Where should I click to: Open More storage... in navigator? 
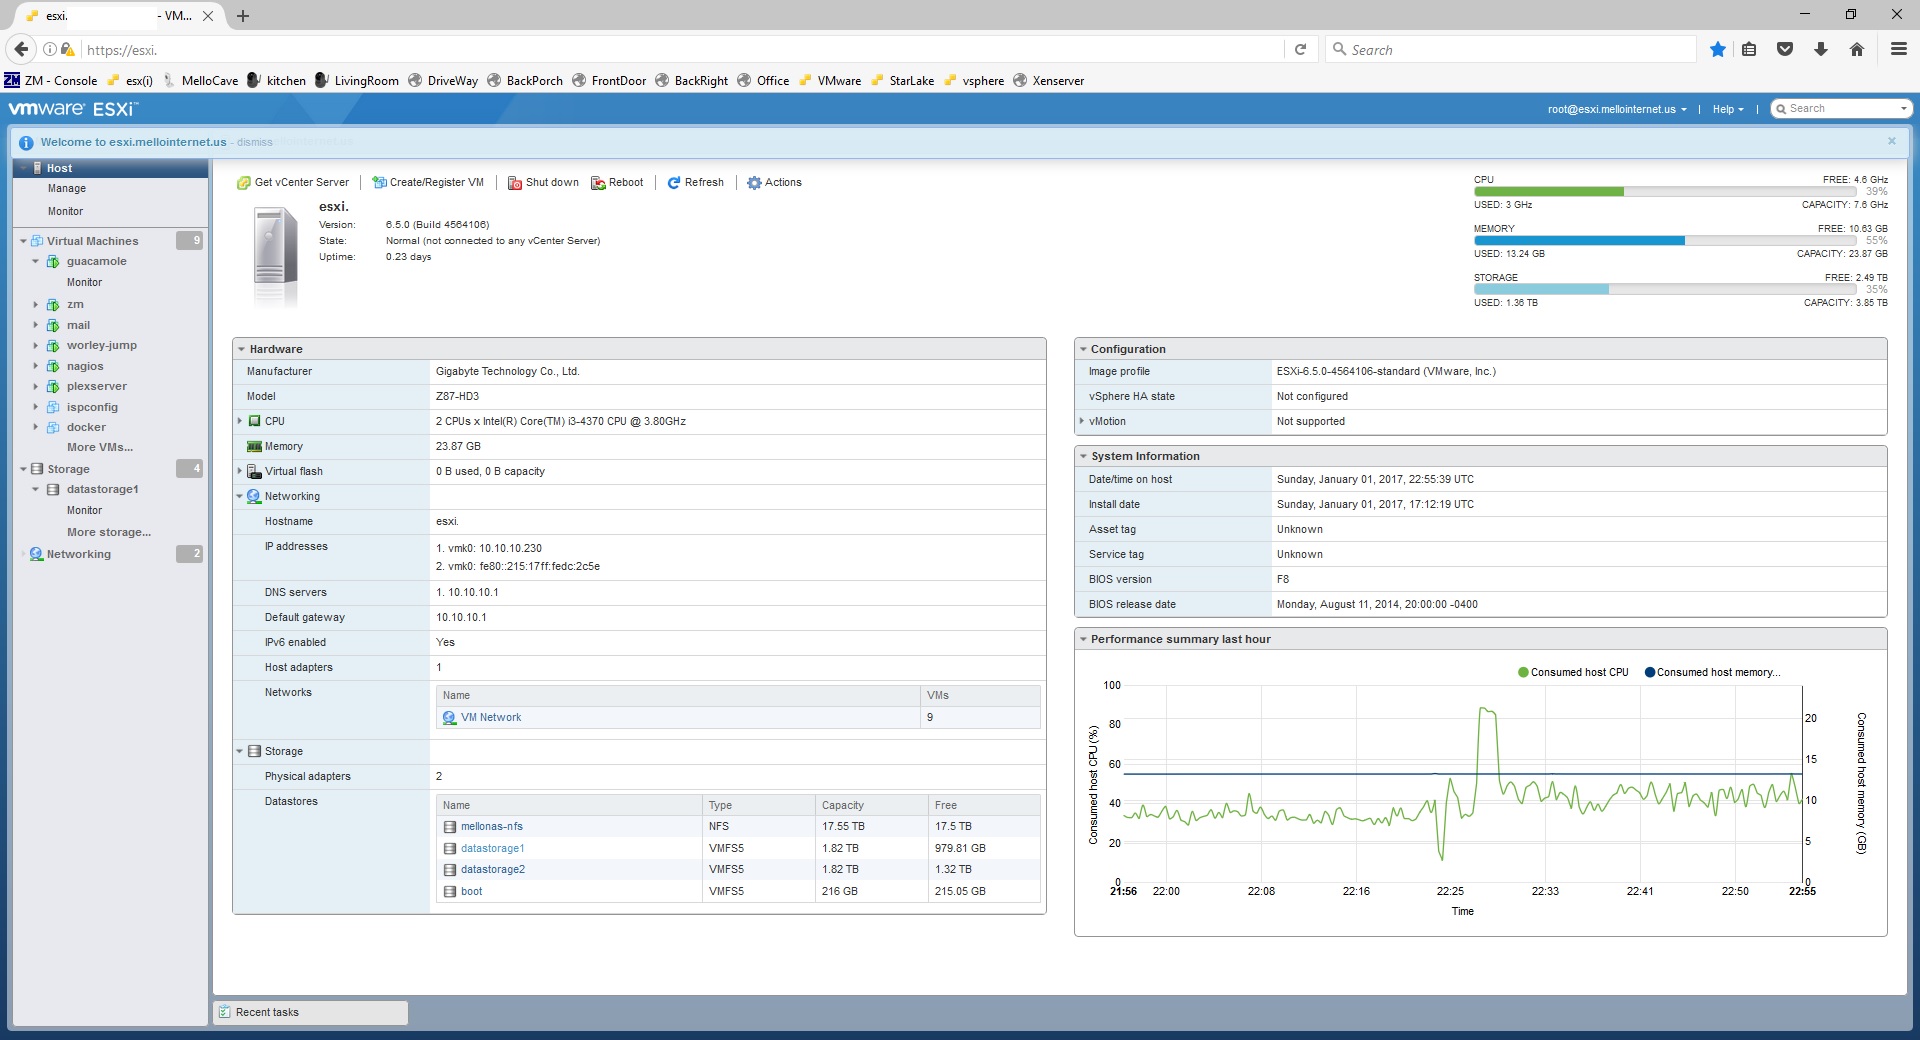click(109, 532)
